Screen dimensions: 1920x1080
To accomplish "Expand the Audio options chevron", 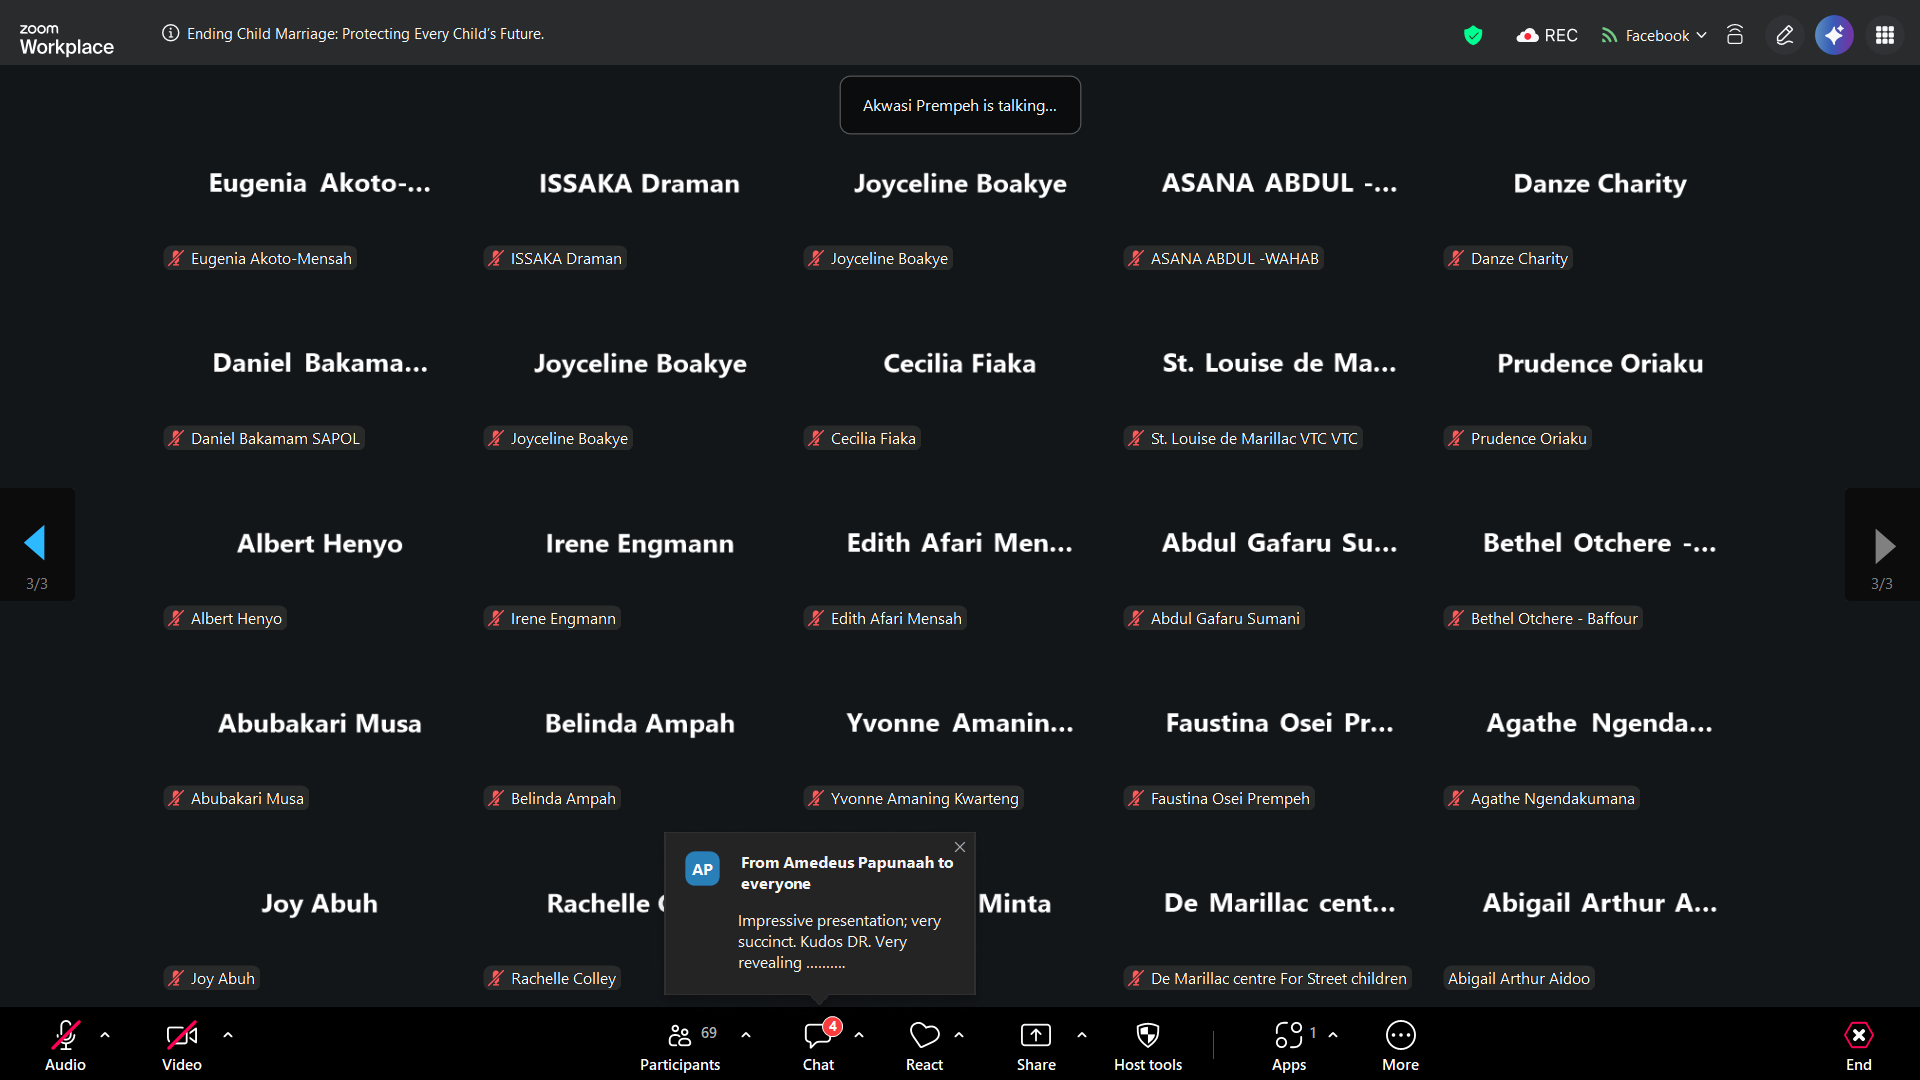I will coord(105,1035).
